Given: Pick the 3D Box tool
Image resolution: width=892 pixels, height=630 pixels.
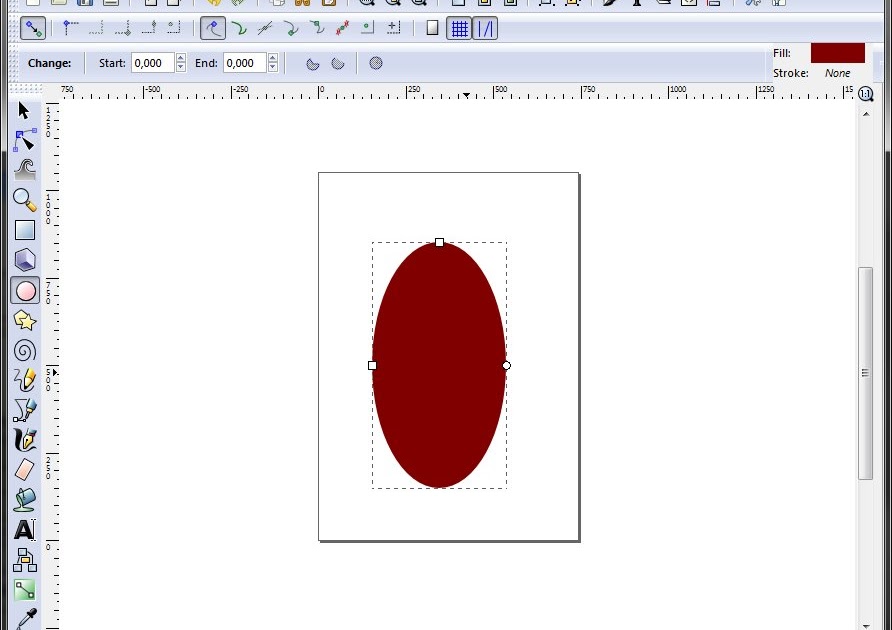Looking at the screenshot, I should (x=24, y=260).
